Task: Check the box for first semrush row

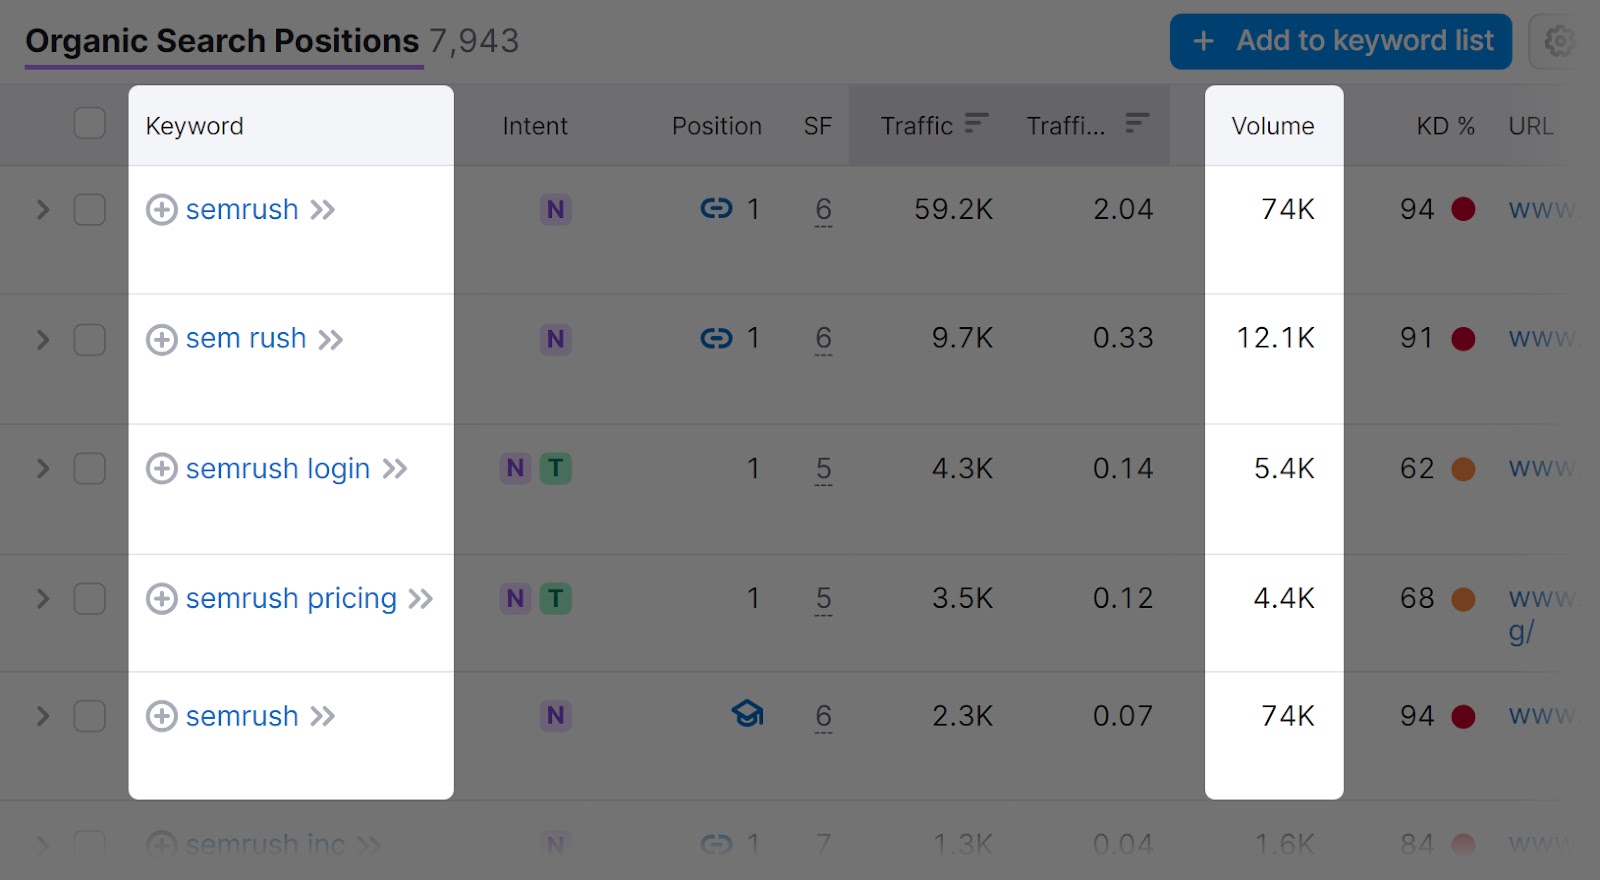Action: point(90,210)
